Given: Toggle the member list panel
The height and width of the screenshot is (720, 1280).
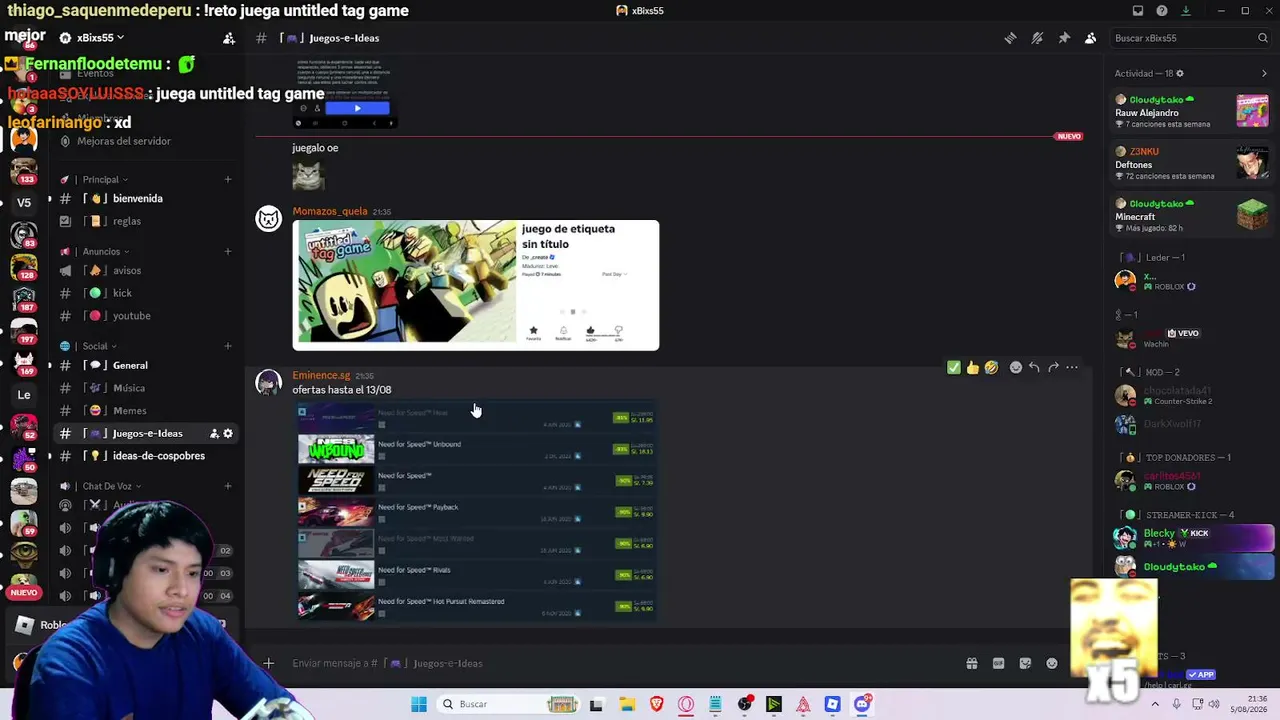Looking at the screenshot, I should [1090, 38].
